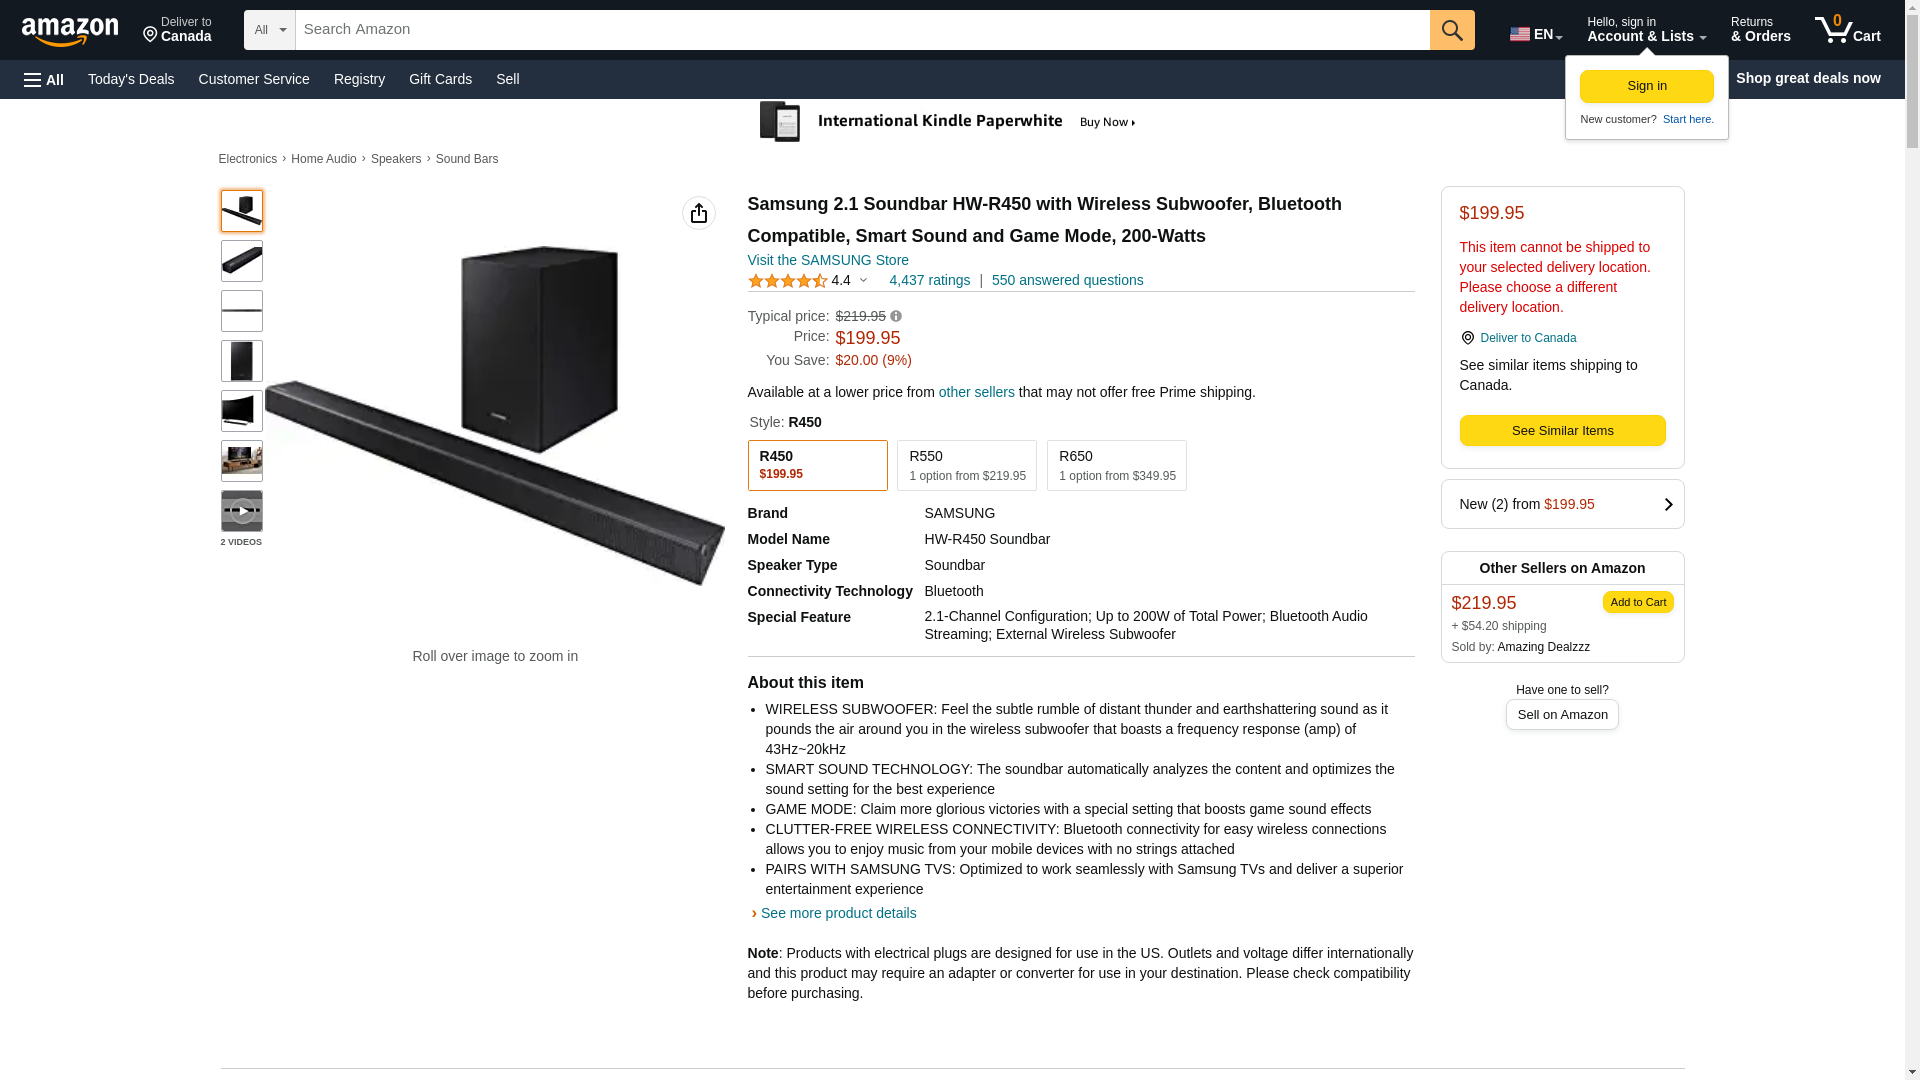Expand the 4.4 star rating popover

click(x=862, y=280)
